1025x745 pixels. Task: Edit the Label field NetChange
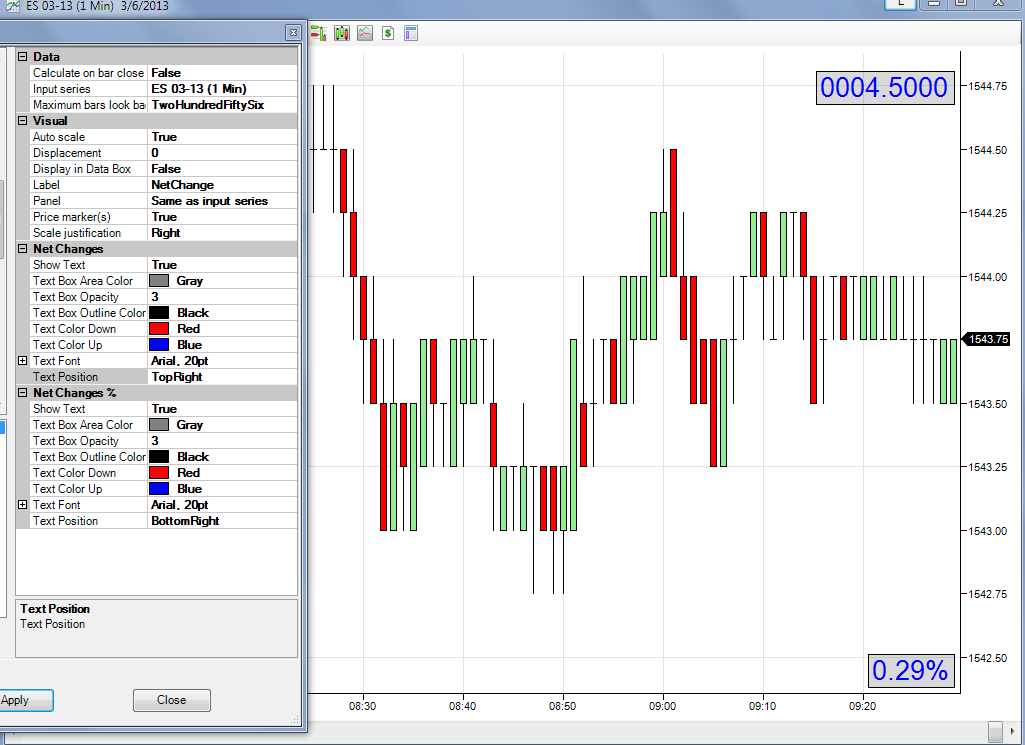coord(222,185)
